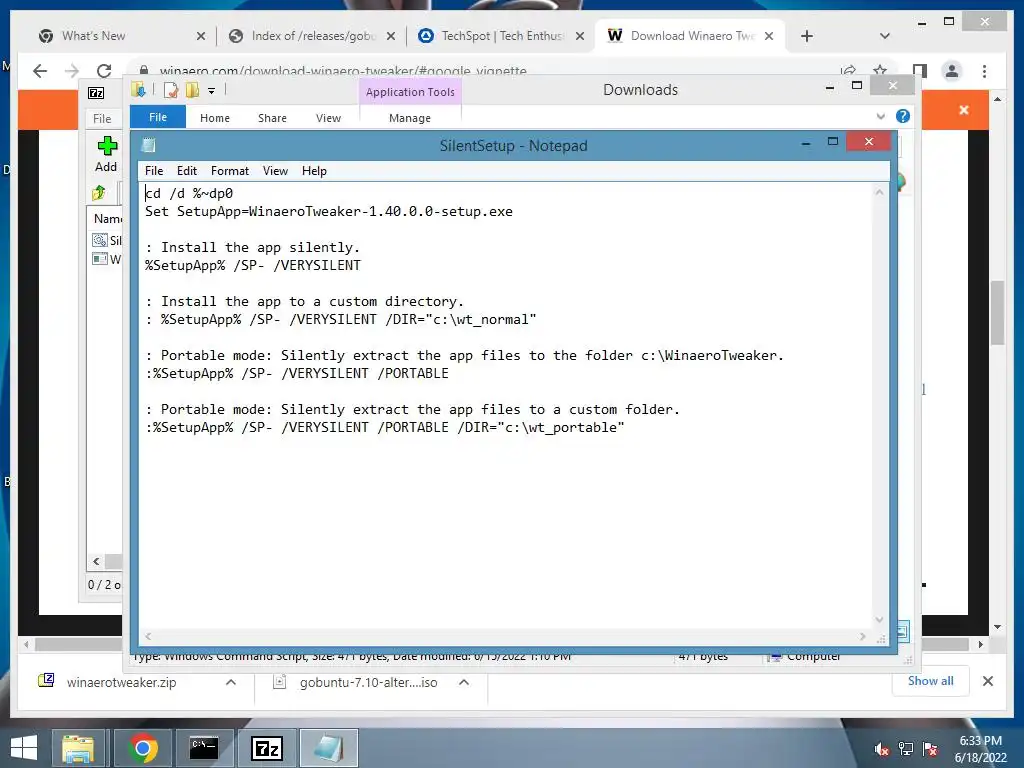1024x768 pixels.
Task: Select the WinaeroTweaker exe row in 7-Zip
Action: click(107, 259)
